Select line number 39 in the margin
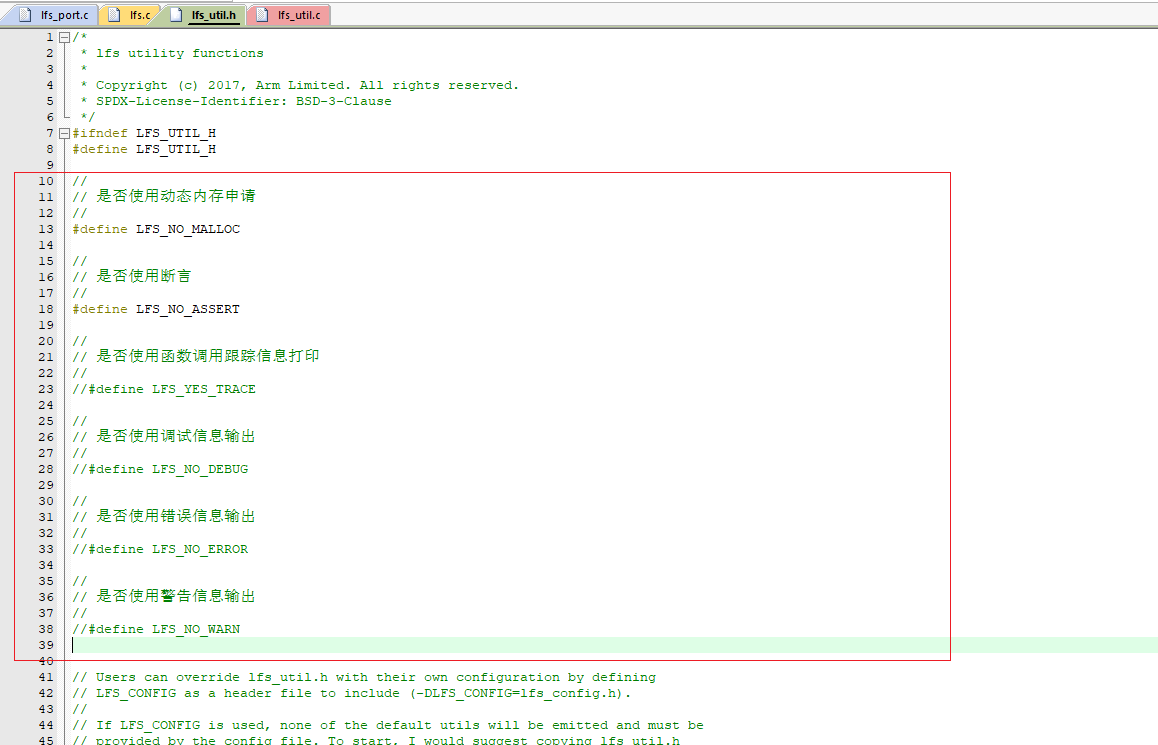The image size is (1158, 745). [x=46, y=645]
